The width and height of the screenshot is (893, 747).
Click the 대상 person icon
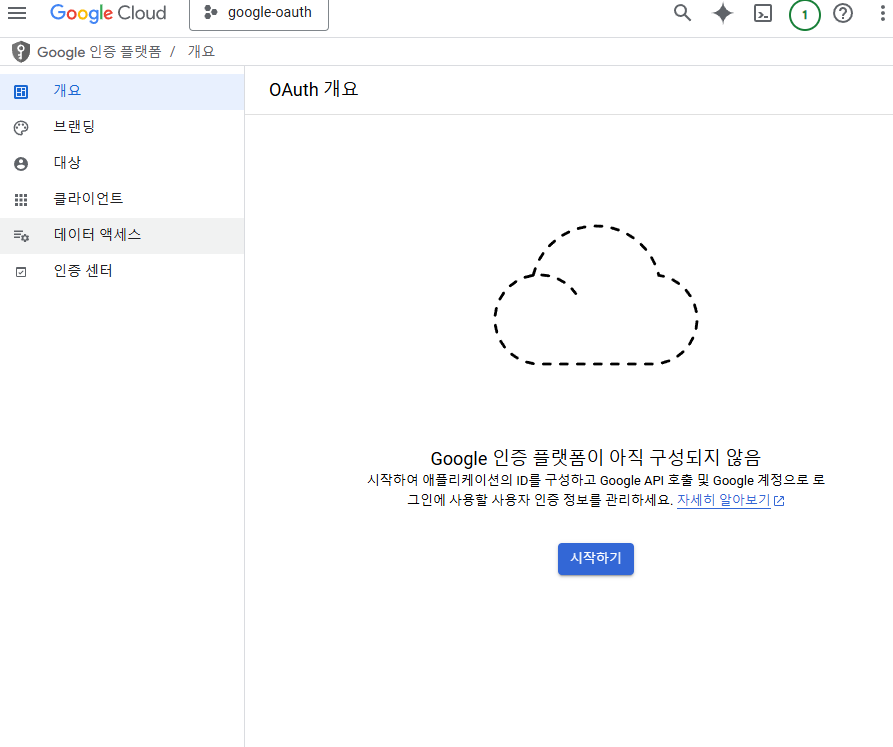coord(21,164)
